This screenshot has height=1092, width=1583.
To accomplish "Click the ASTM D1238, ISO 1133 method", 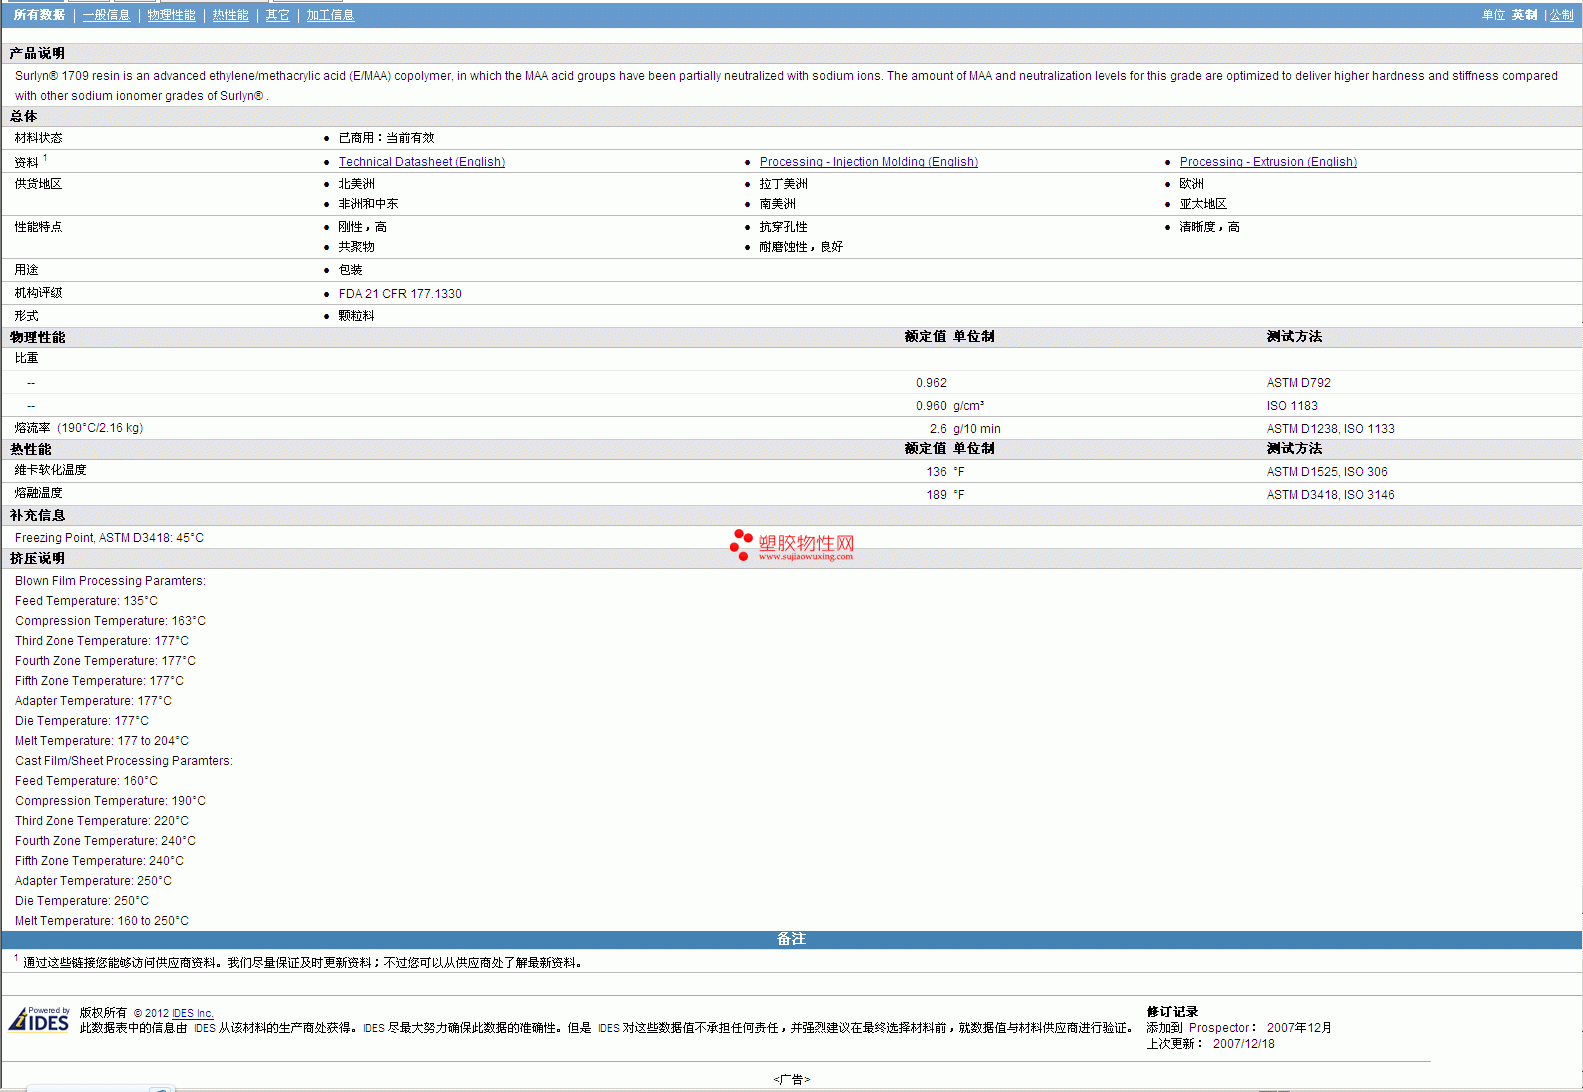I will point(1330,429).
